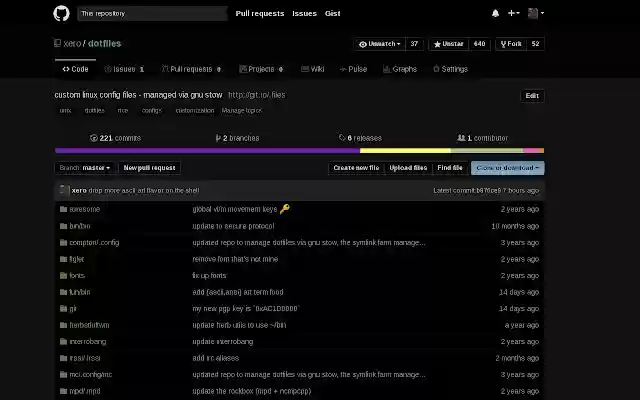Switch to the Code tab

point(76,69)
